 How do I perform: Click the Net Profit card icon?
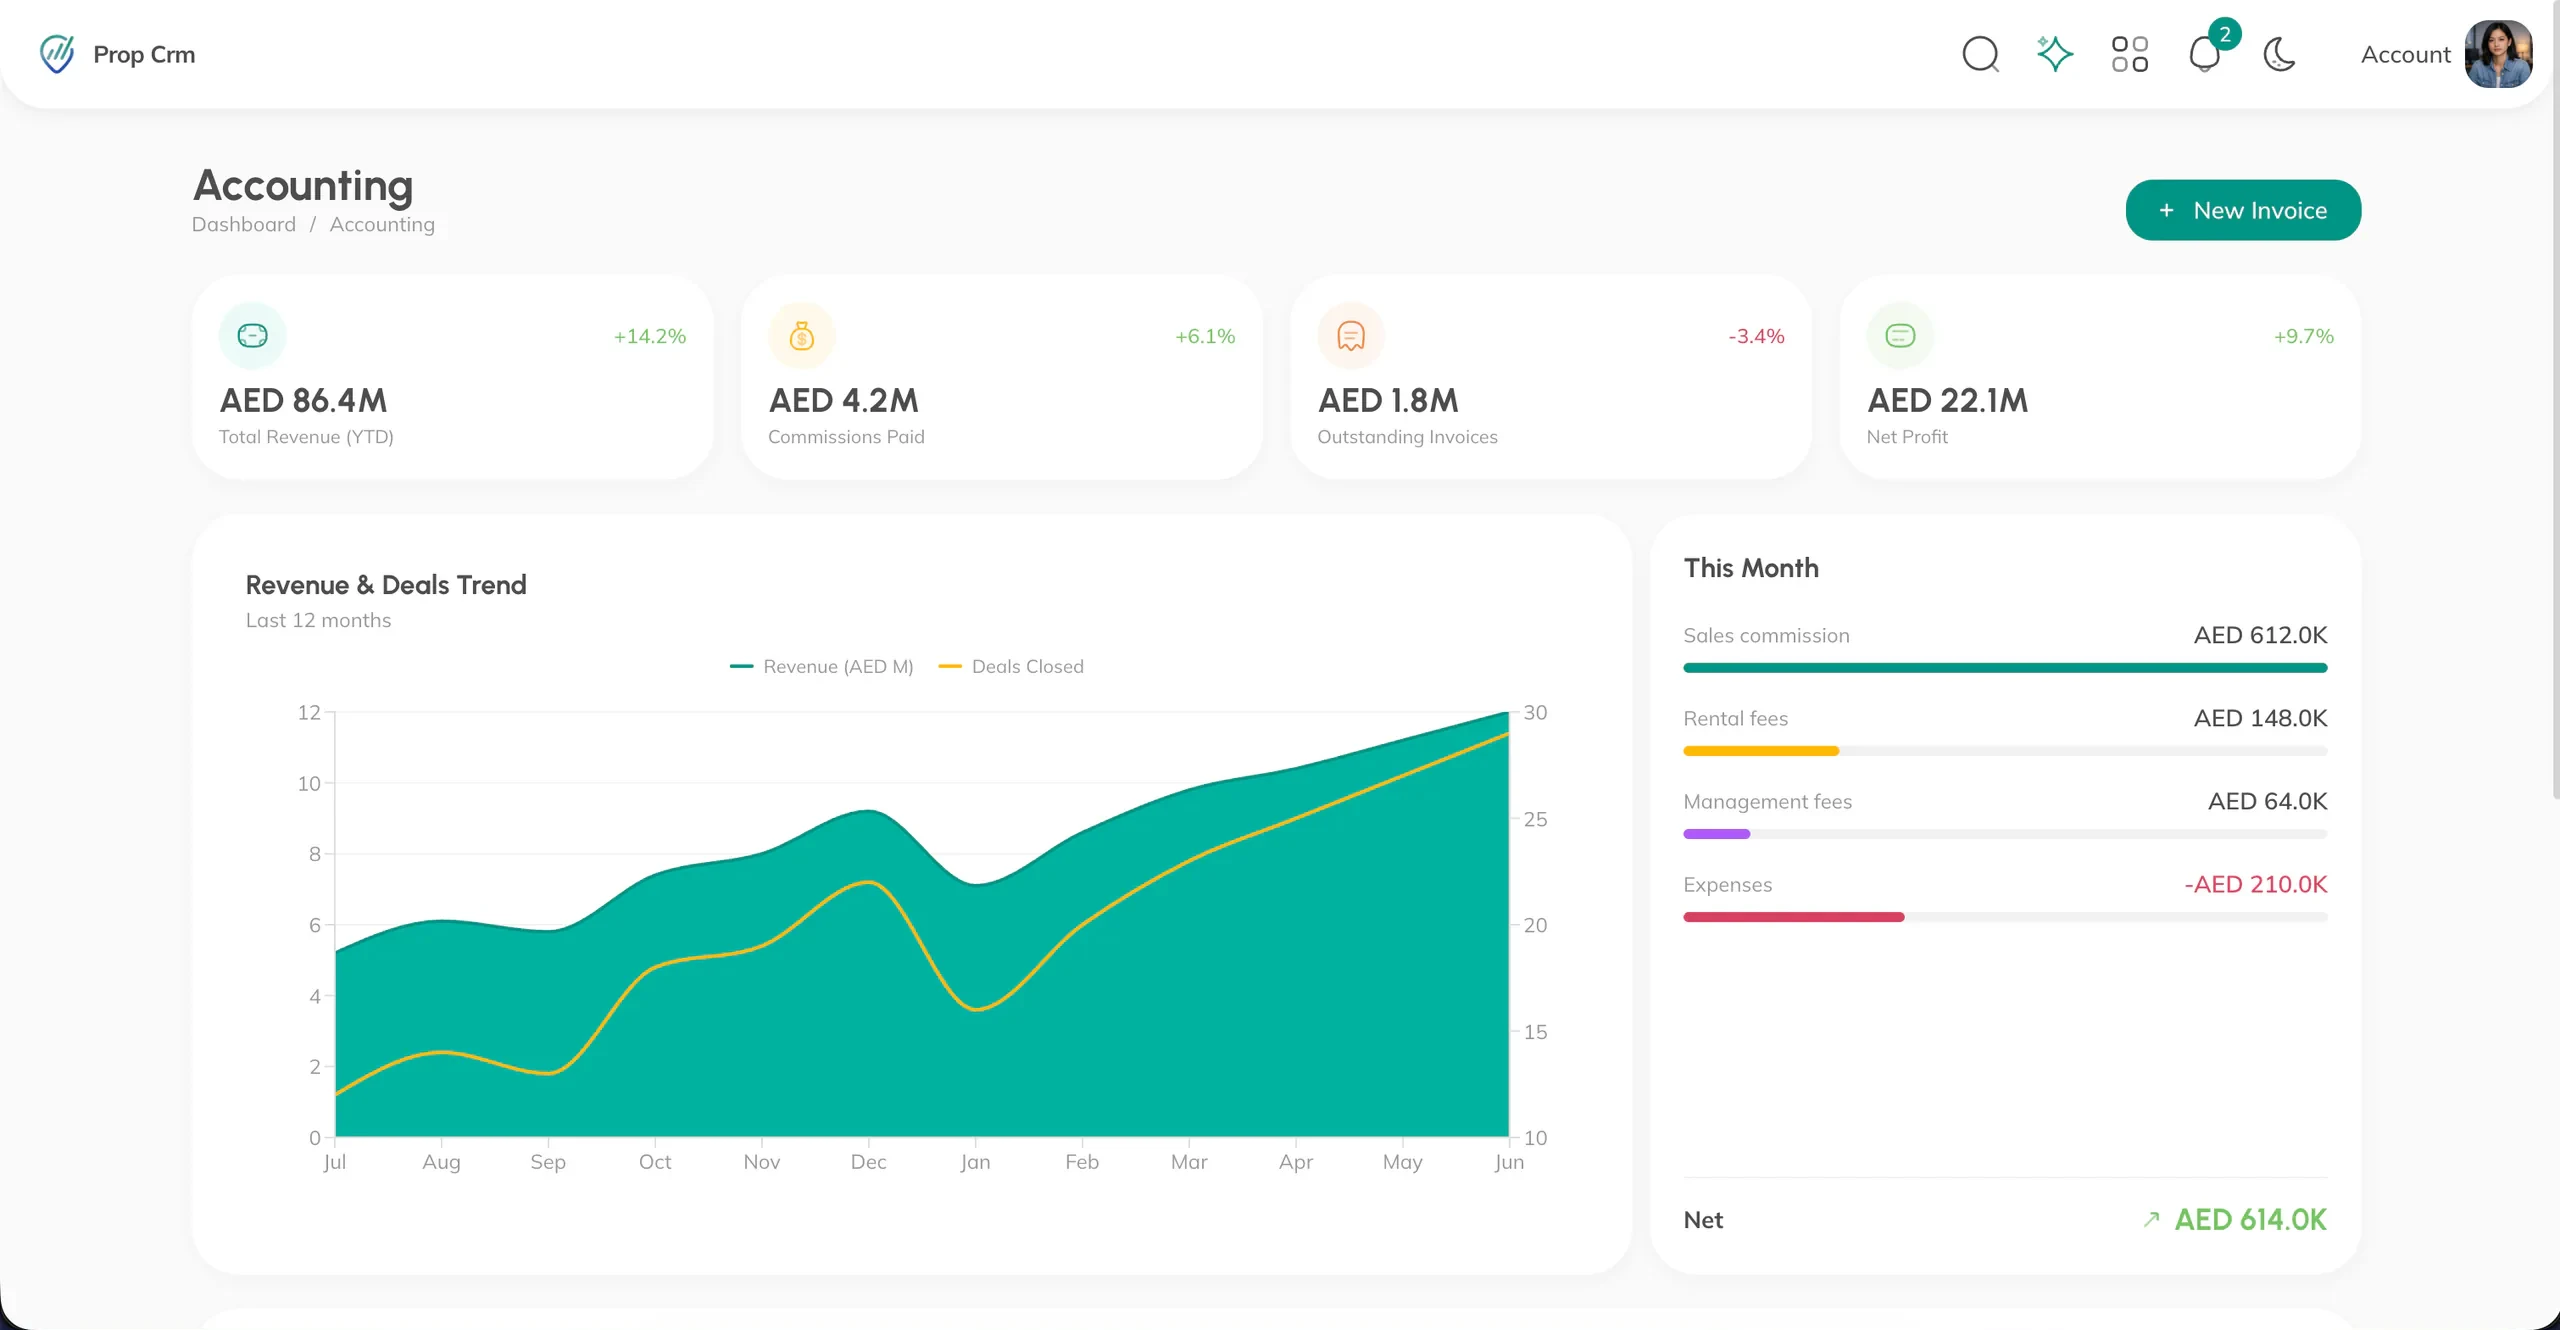[x=1900, y=336]
